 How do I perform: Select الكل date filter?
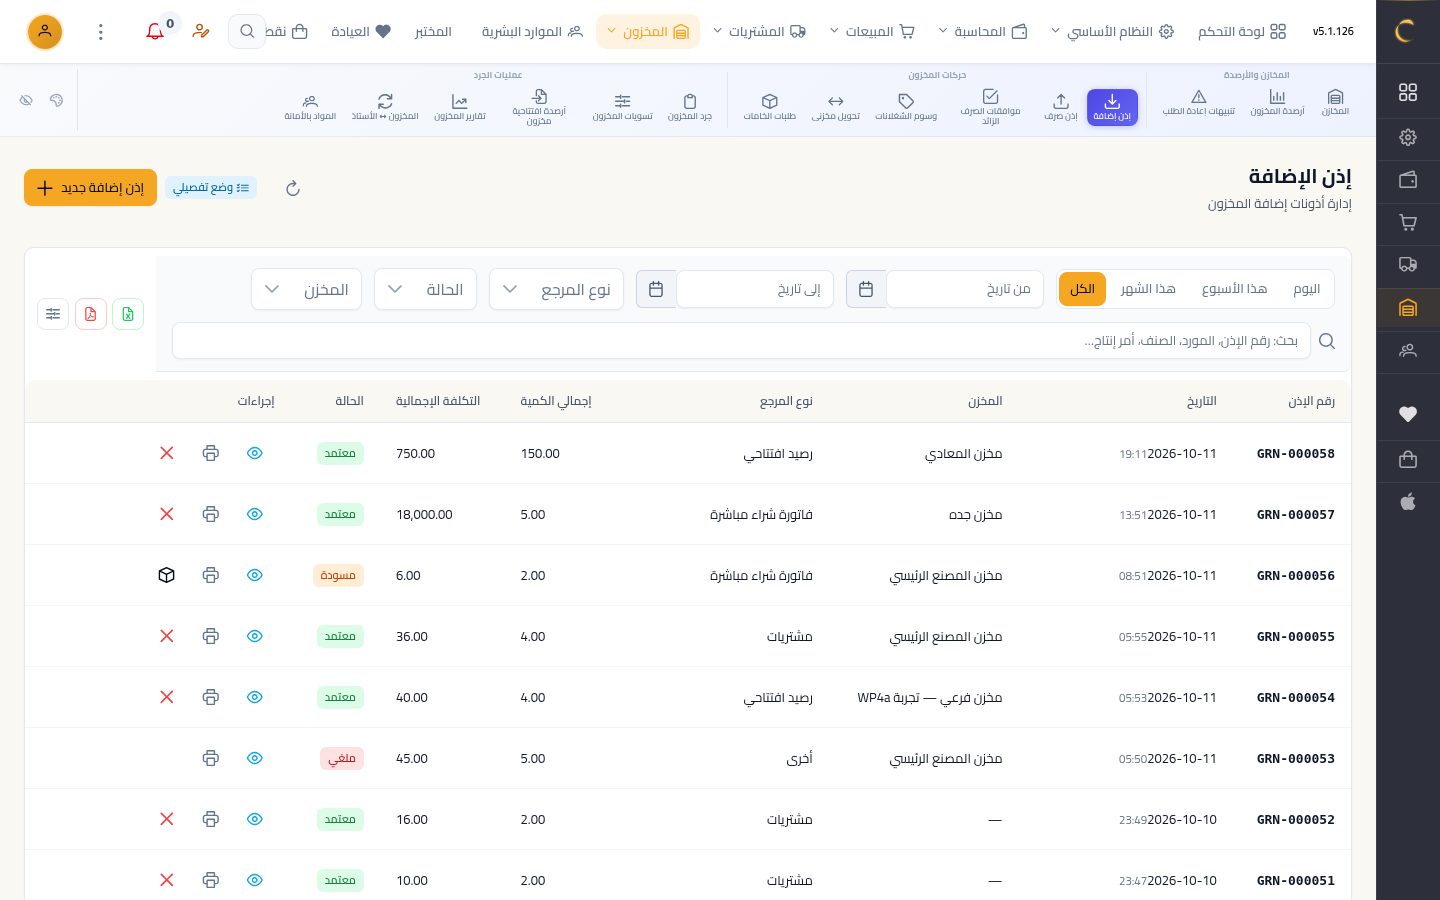(x=1082, y=289)
